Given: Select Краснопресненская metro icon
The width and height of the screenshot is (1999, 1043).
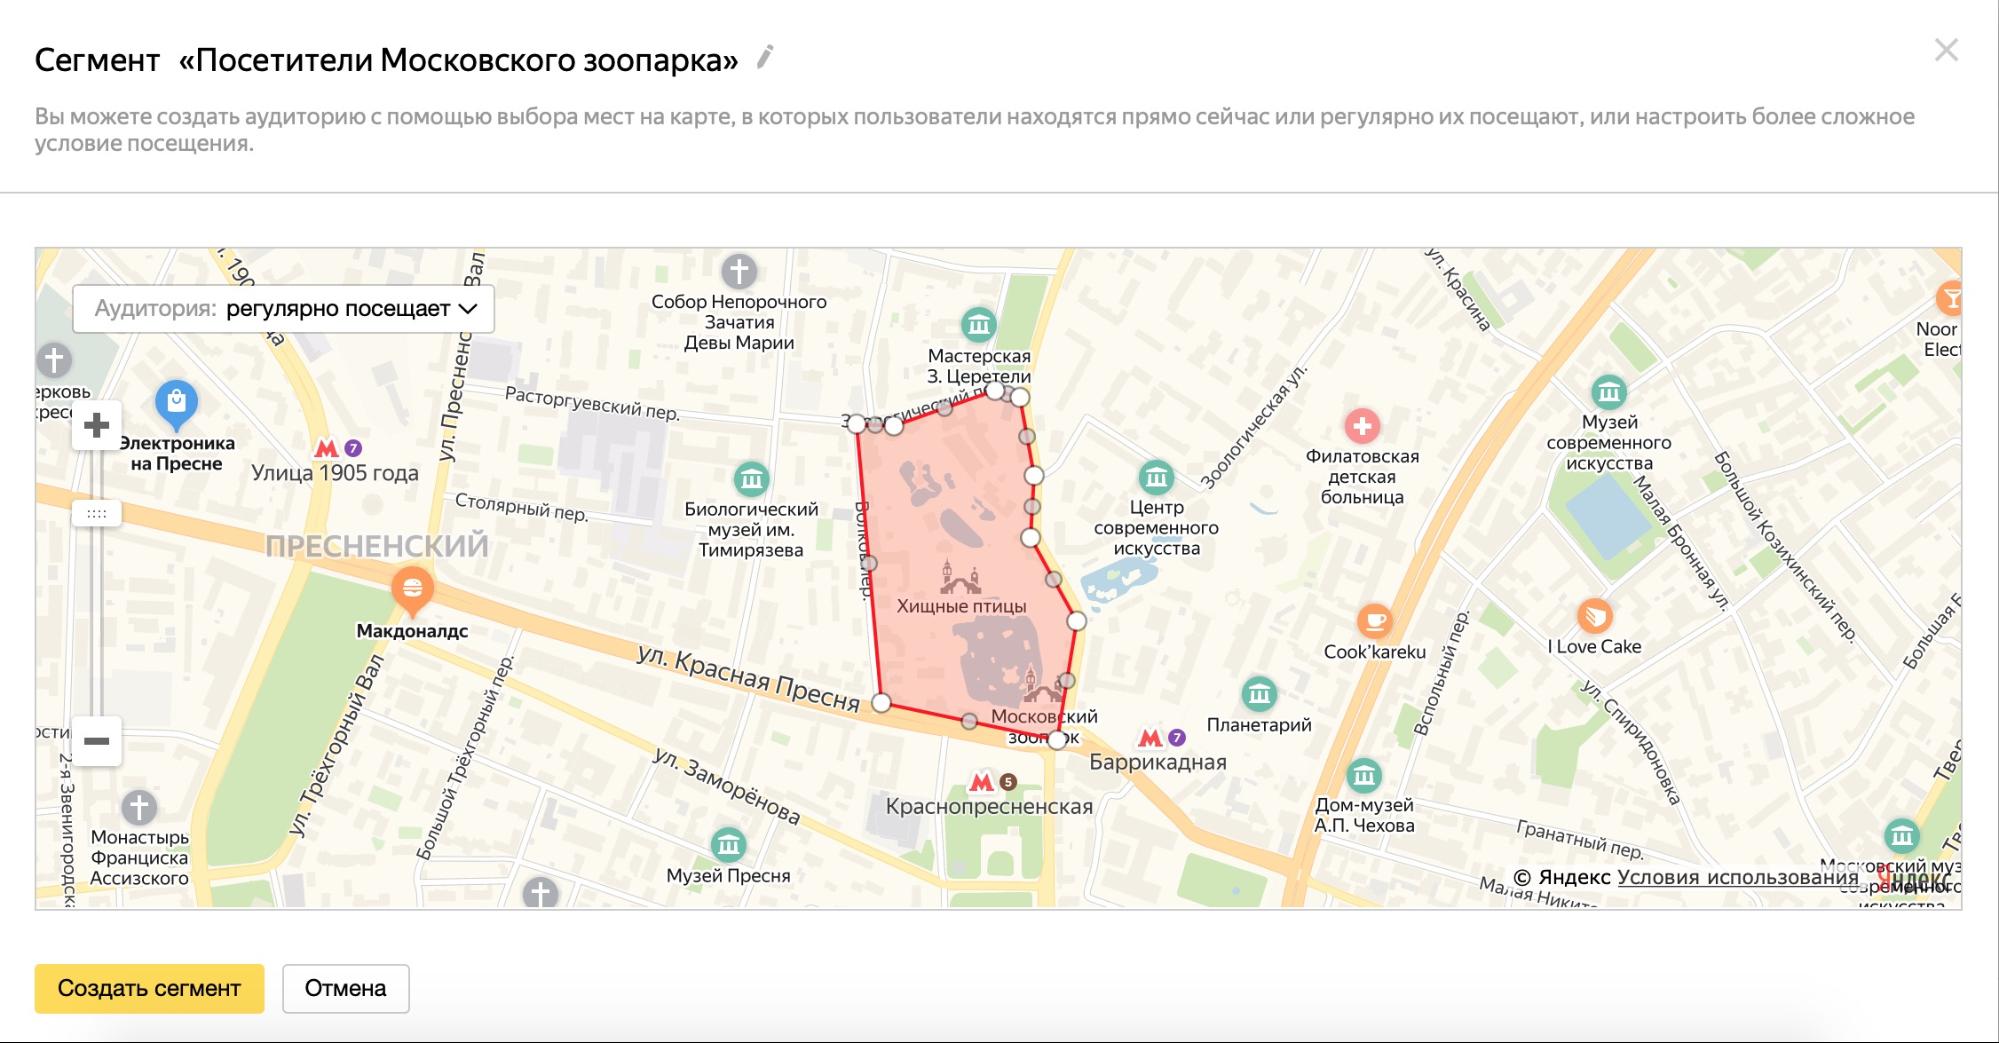Looking at the screenshot, I should 982,782.
